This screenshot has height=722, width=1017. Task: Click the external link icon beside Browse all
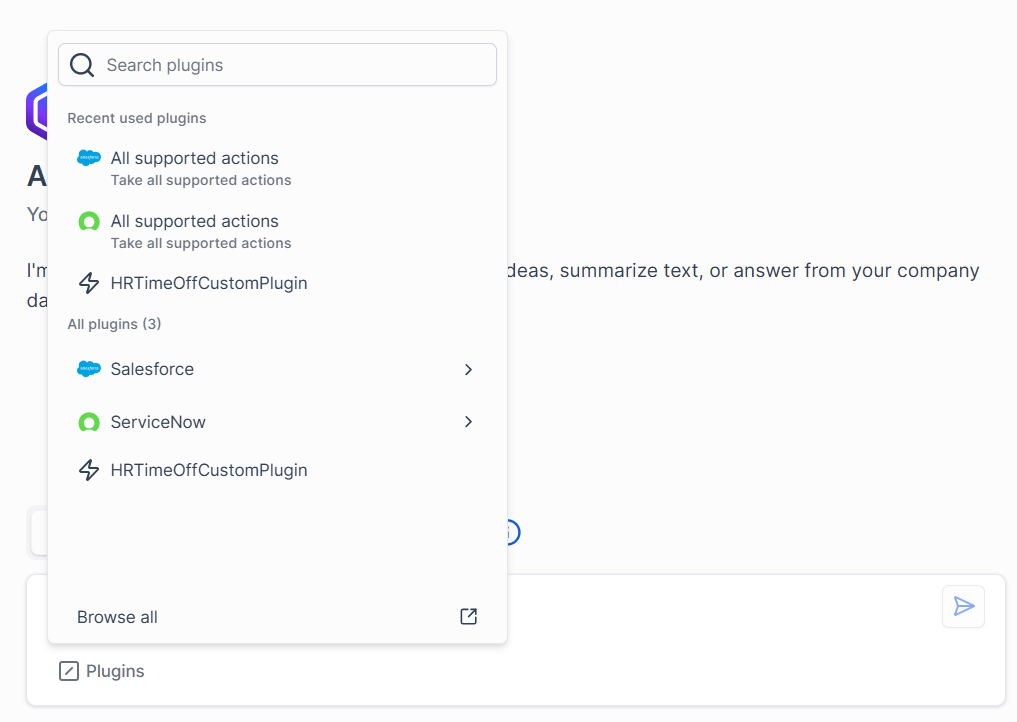[x=468, y=616]
